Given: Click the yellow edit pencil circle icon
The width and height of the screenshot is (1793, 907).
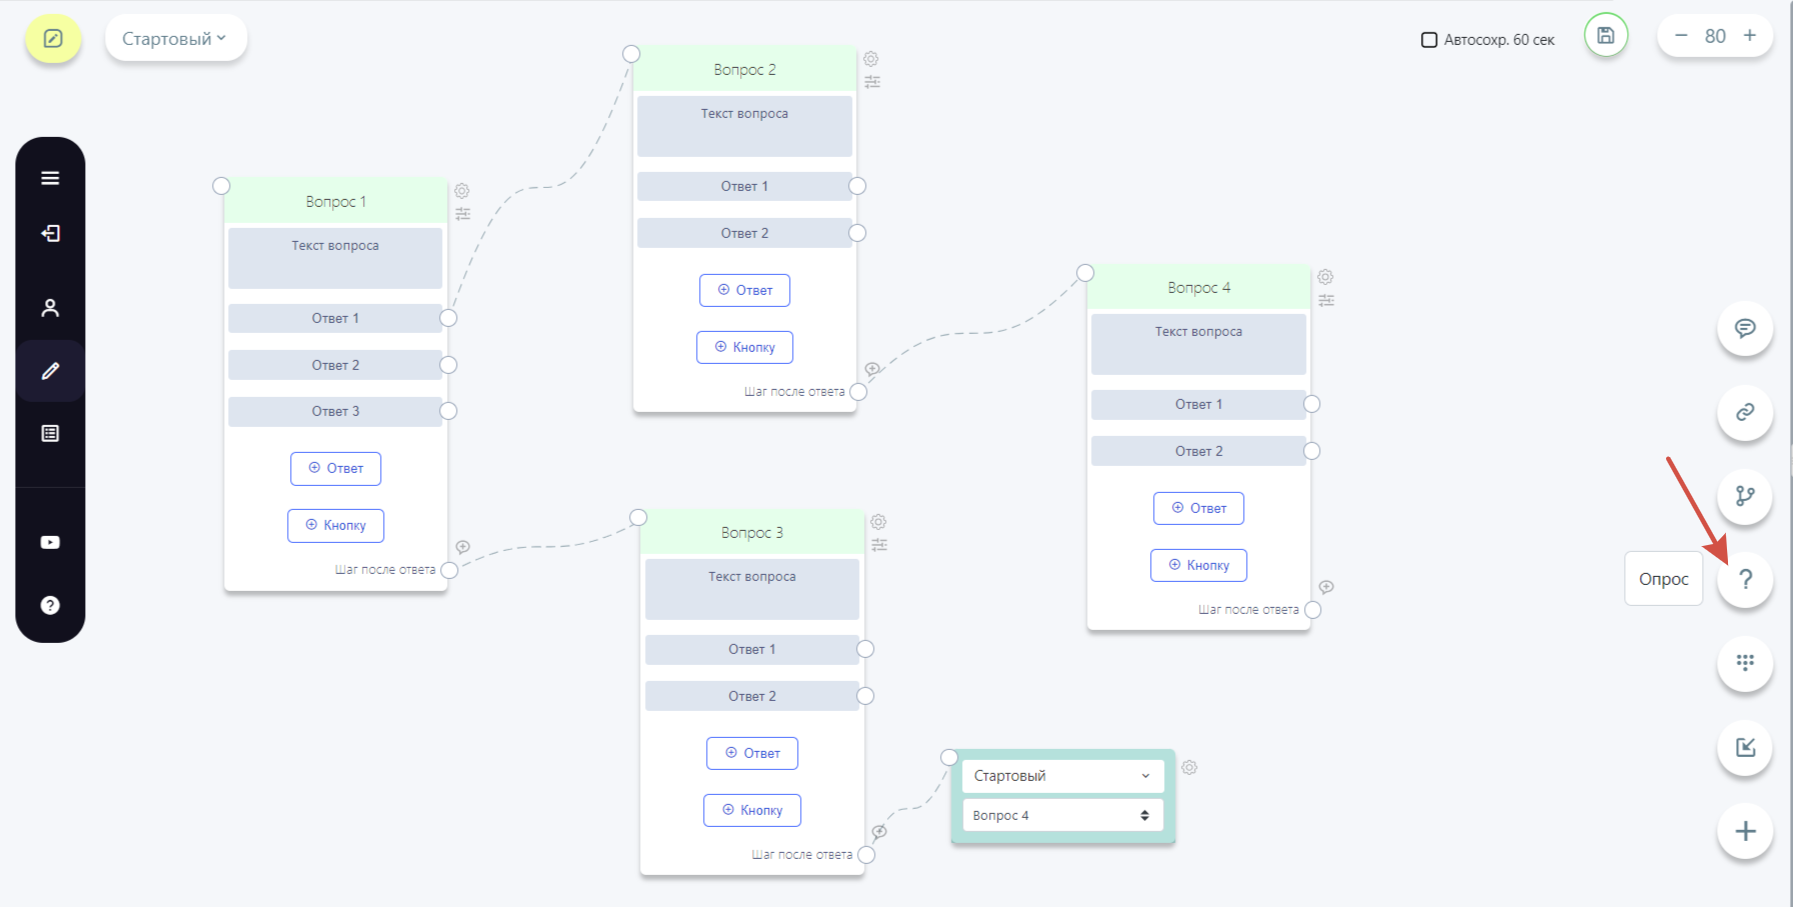Looking at the screenshot, I should tap(53, 39).
